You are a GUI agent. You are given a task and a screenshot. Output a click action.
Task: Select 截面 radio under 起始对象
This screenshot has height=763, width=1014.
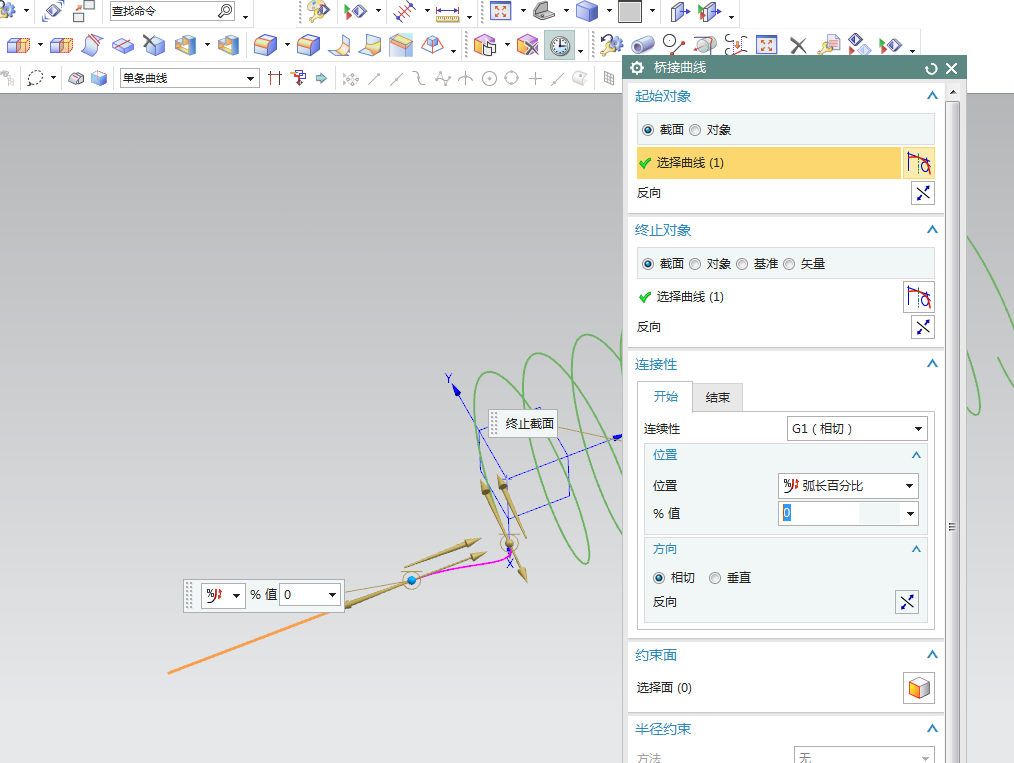[648, 130]
